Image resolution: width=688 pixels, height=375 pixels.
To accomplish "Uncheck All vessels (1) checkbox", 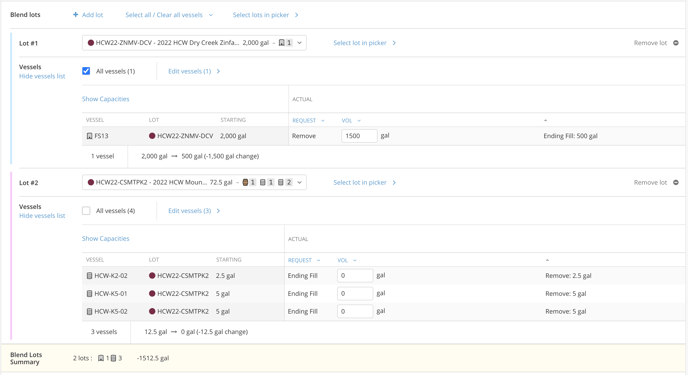I will [x=86, y=71].
